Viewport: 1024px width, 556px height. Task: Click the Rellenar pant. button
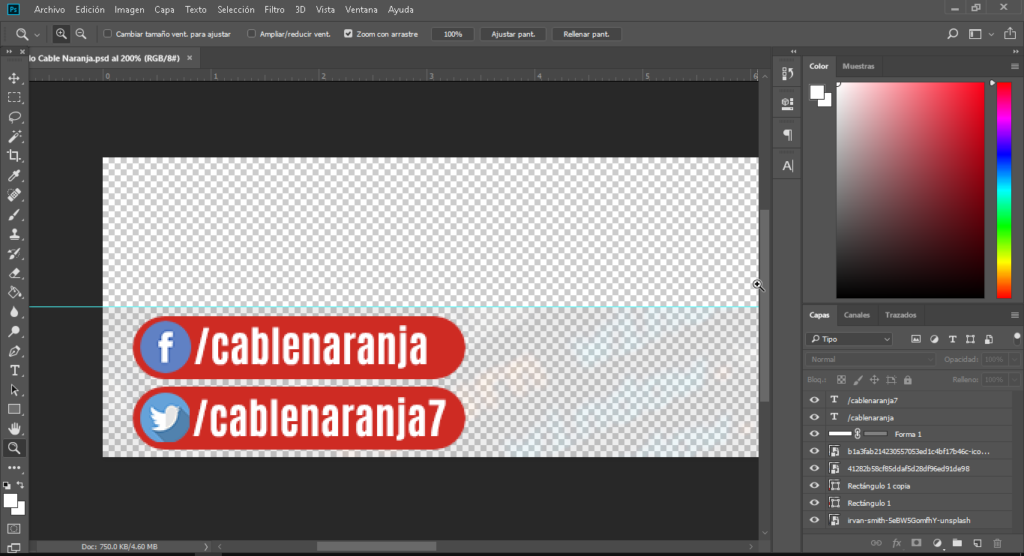pyautogui.click(x=586, y=34)
